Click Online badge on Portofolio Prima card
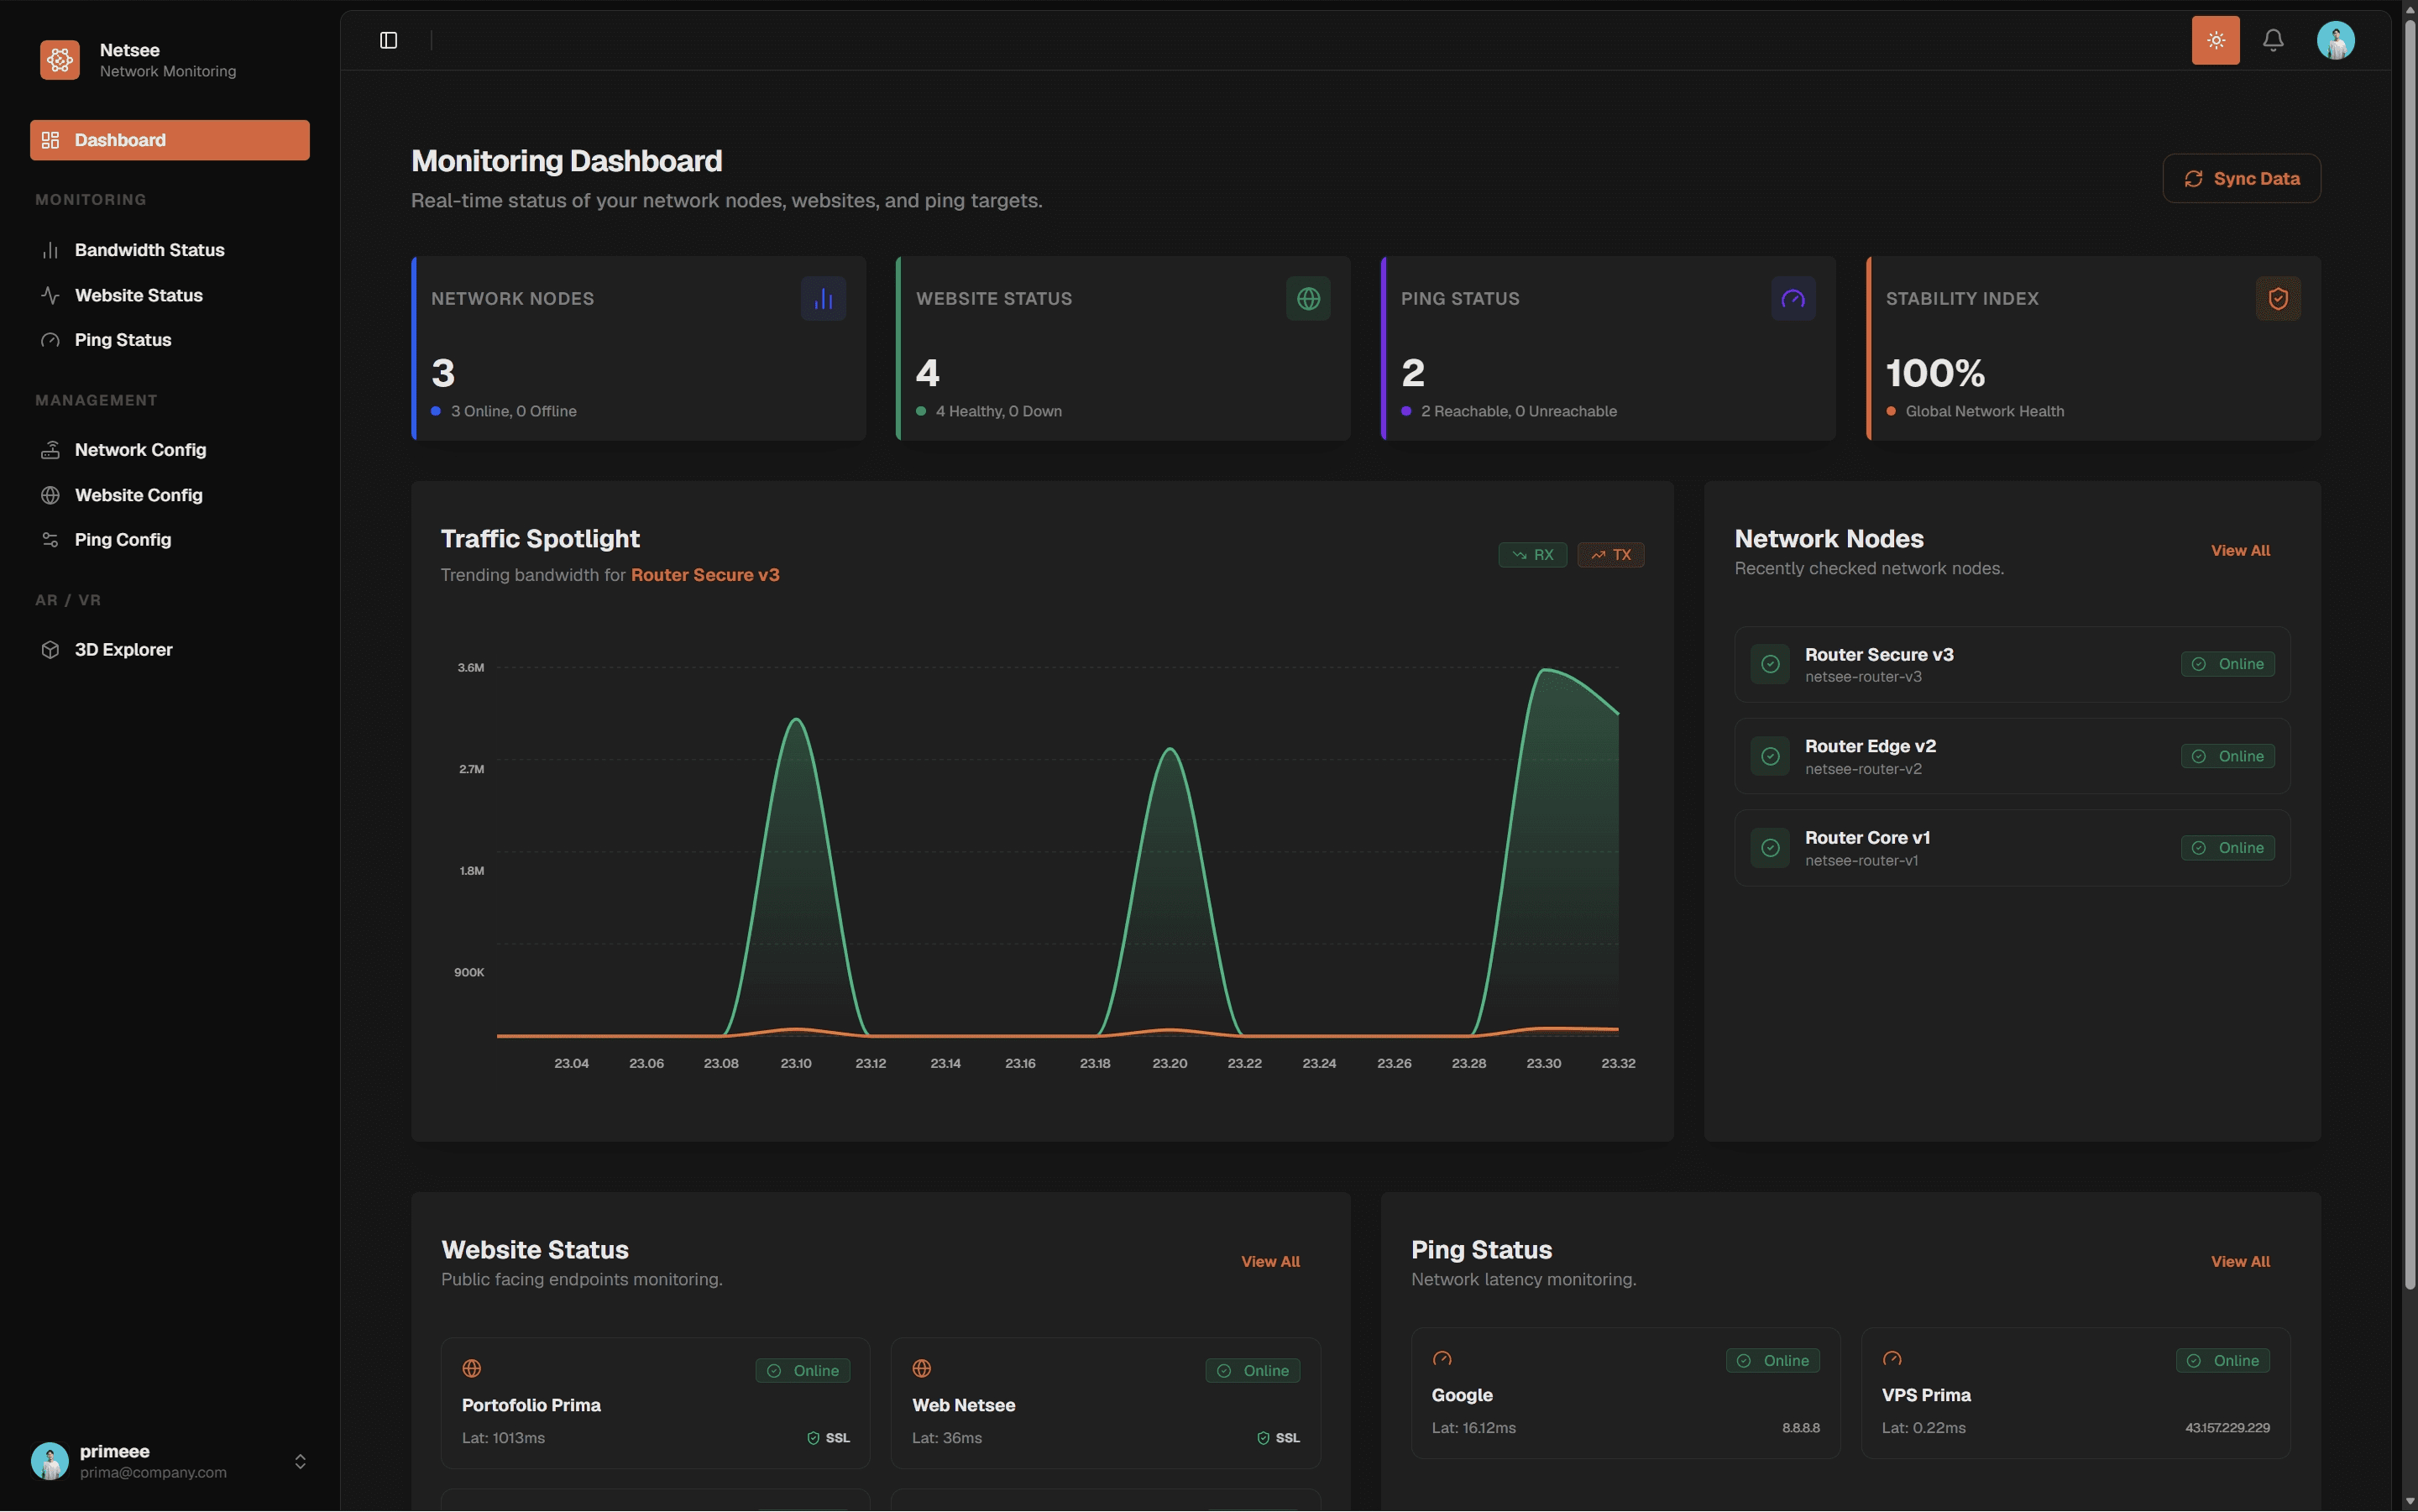 point(803,1370)
